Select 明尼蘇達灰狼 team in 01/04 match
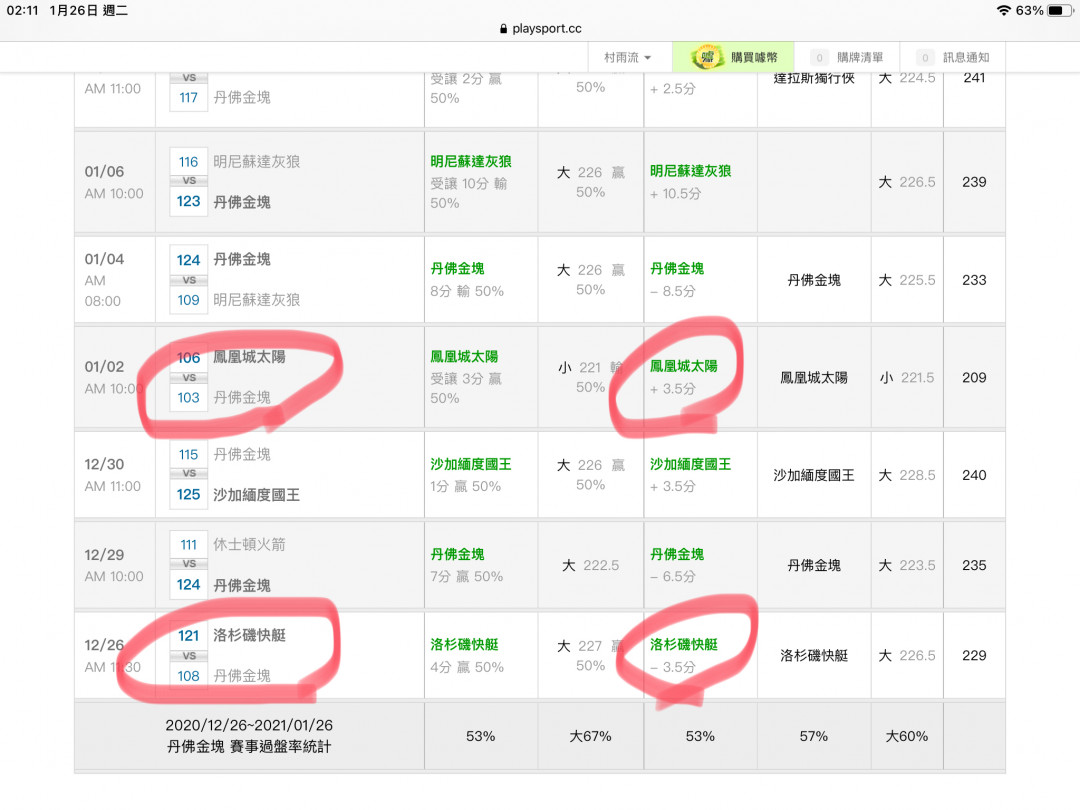 click(256, 300)
